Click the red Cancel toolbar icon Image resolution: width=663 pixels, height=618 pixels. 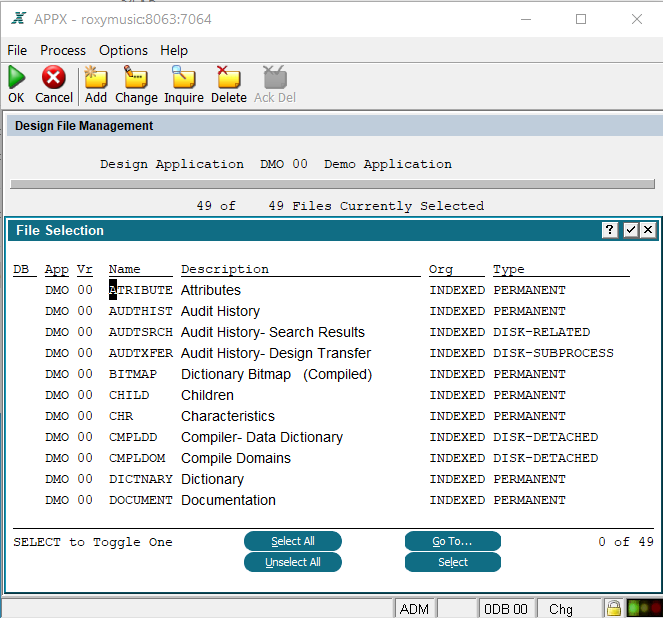(54, 77)
